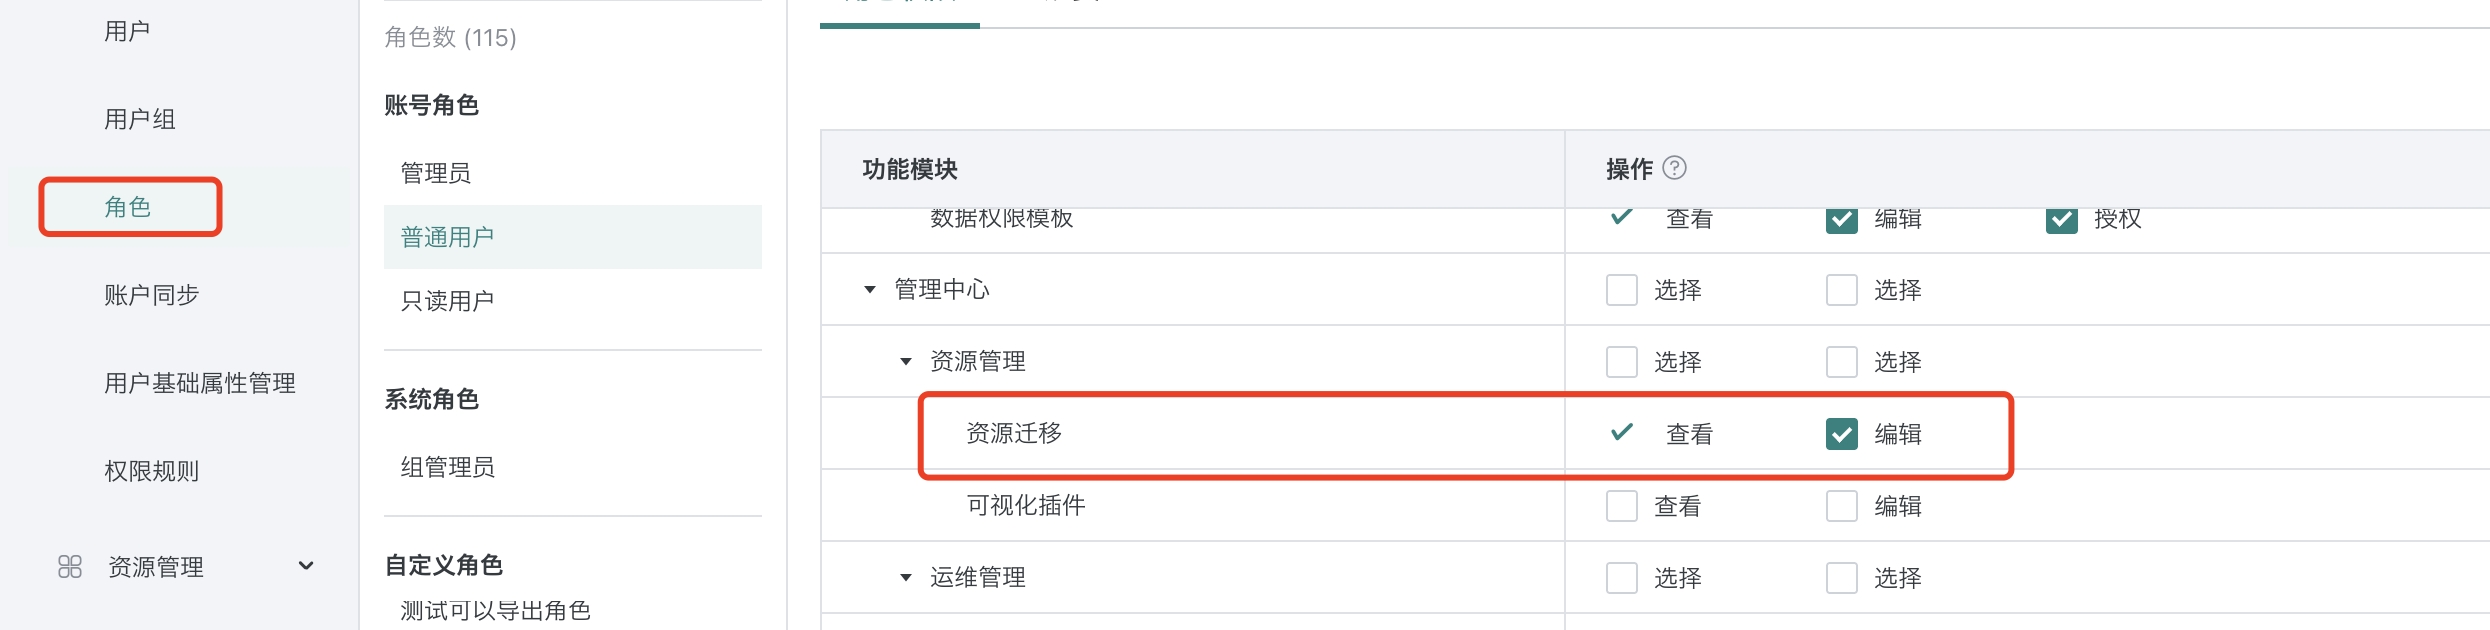Select the 管理员 role

[434, 172]
